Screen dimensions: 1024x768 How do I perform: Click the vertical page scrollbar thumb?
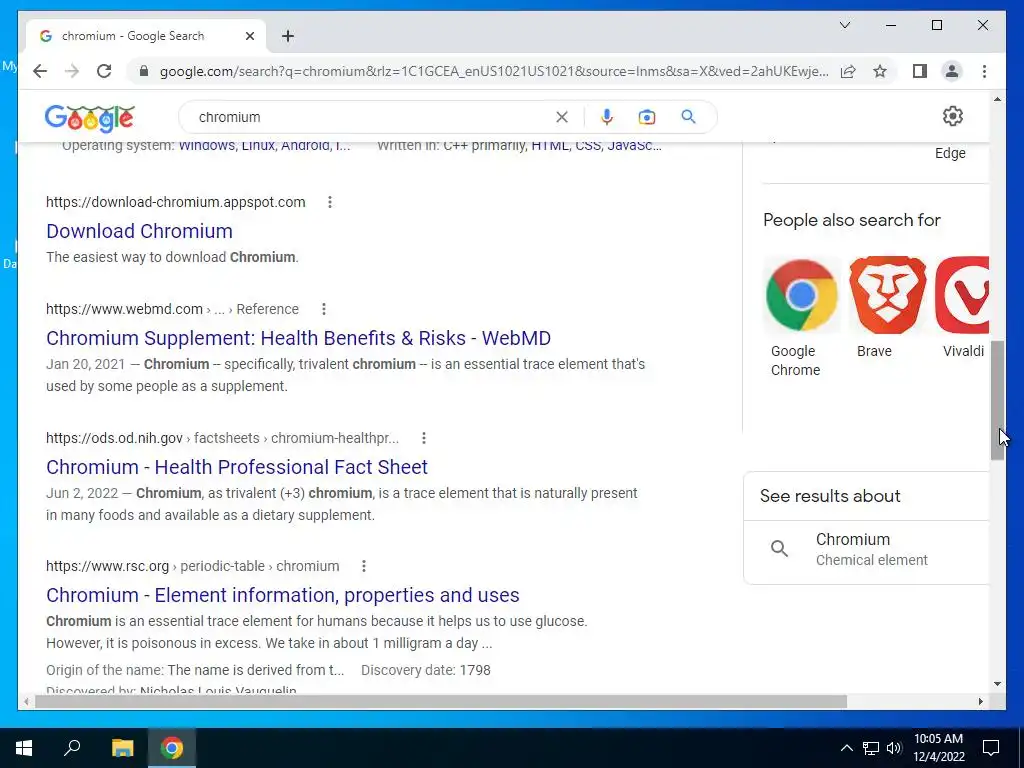(997, 400)
